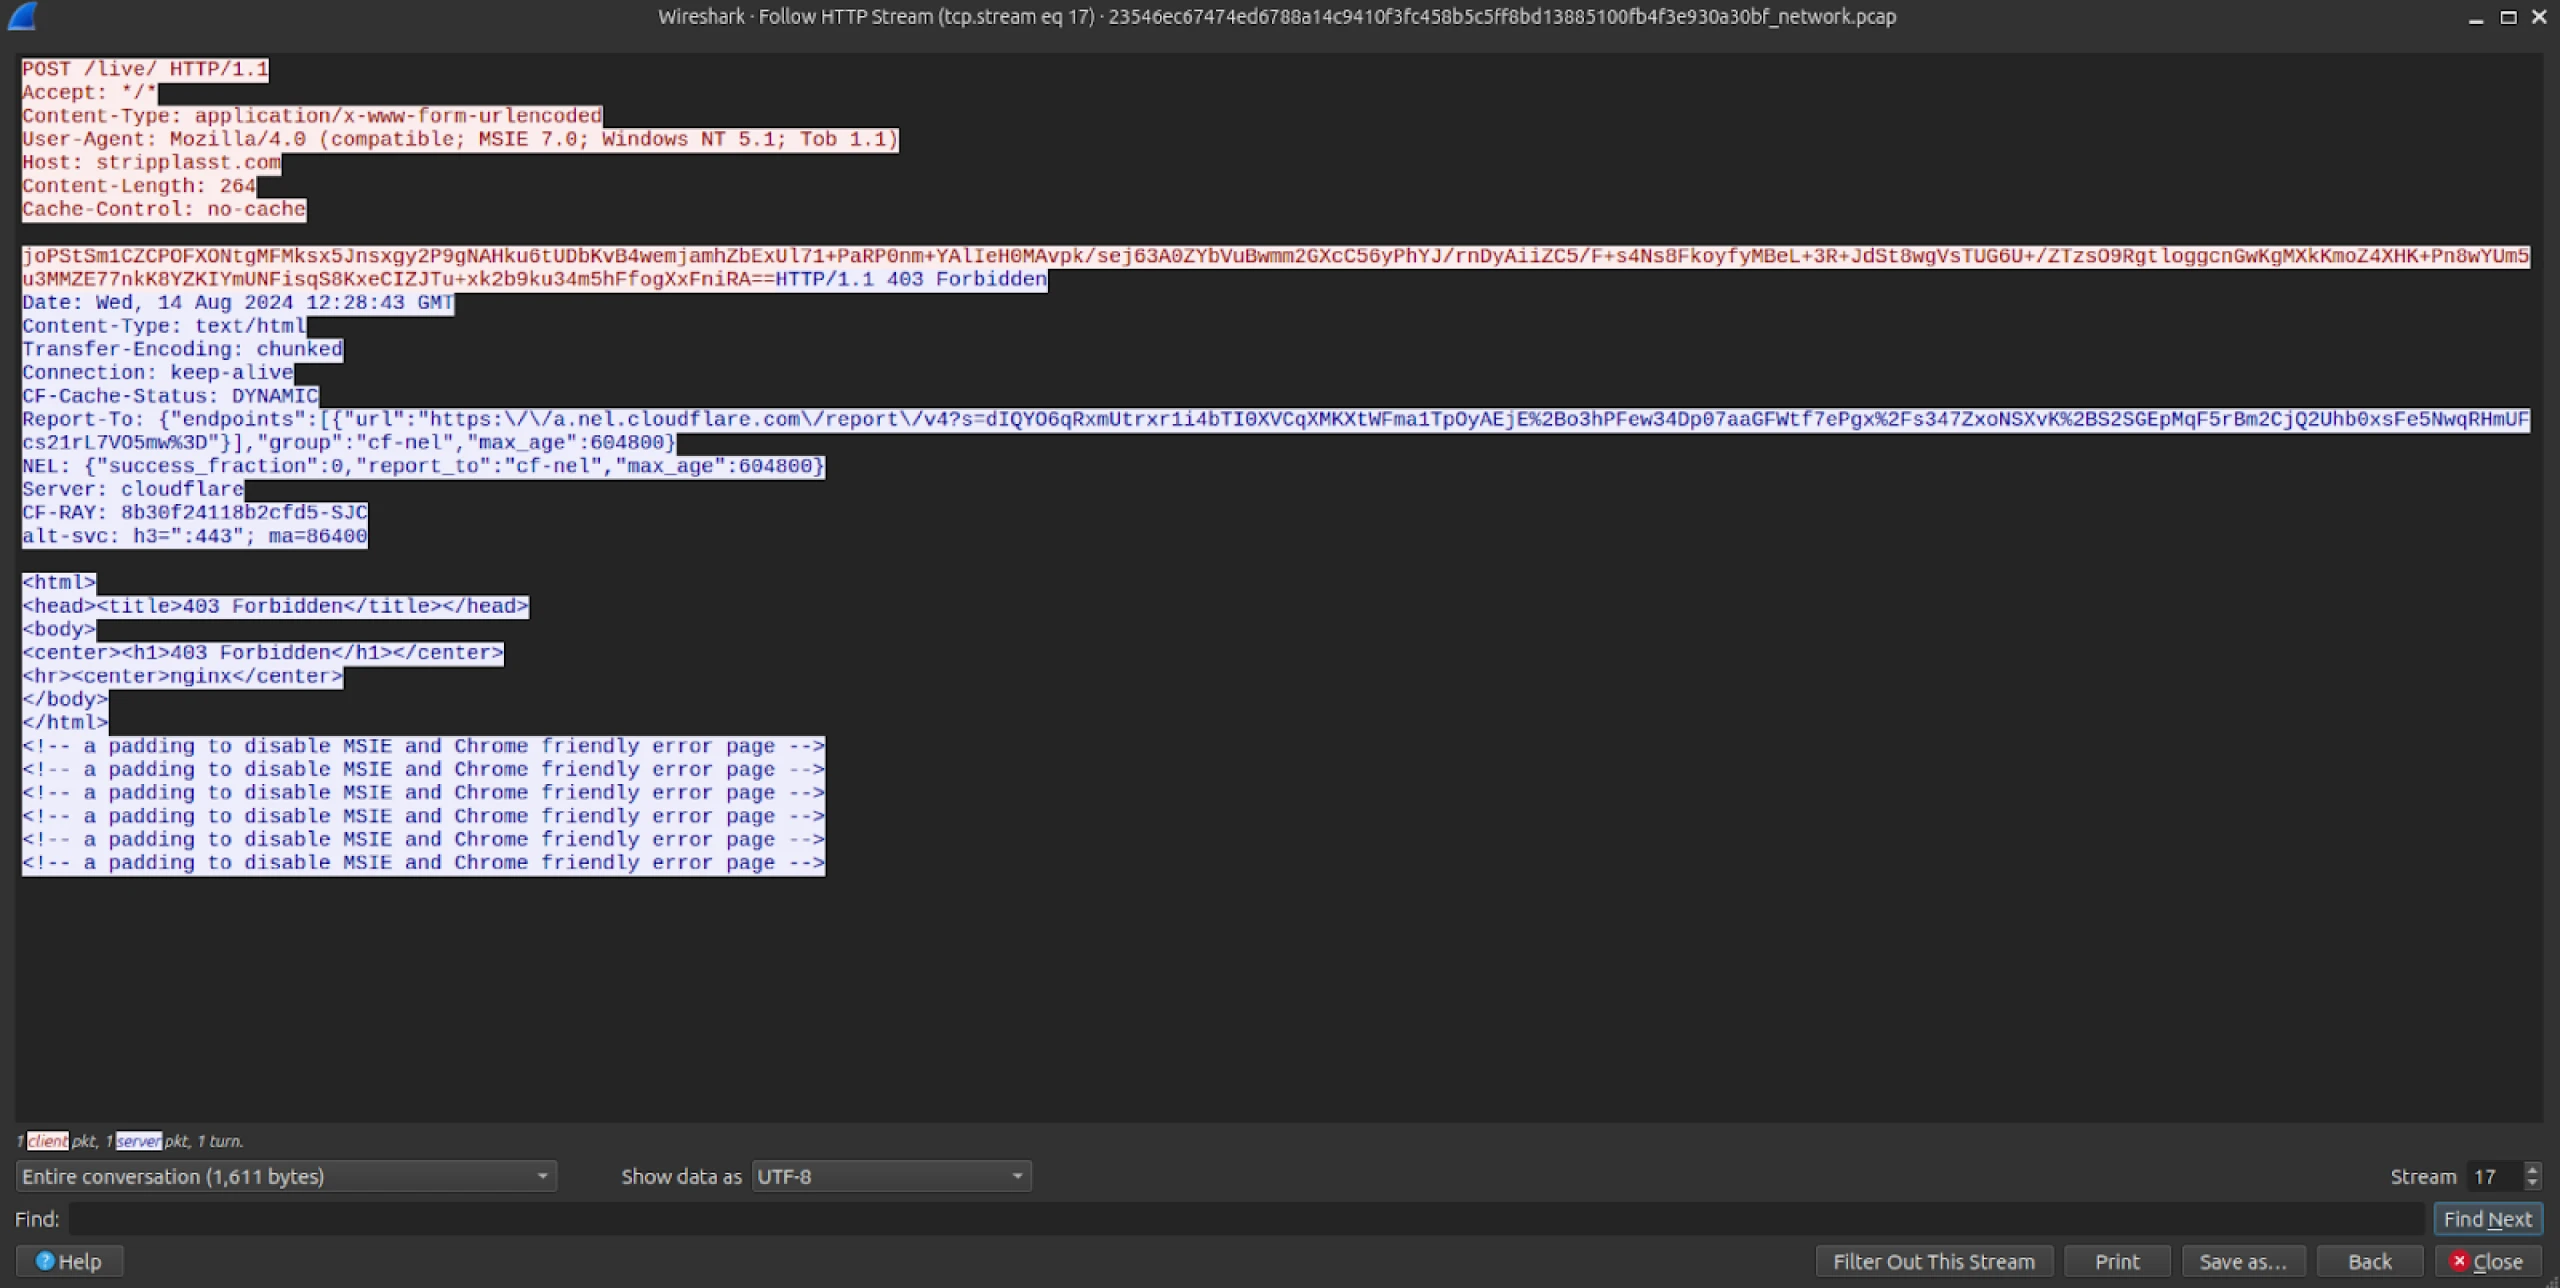Click 'Content-Type: application/x-www-form-urlencoded' line

tap(312, 116)
